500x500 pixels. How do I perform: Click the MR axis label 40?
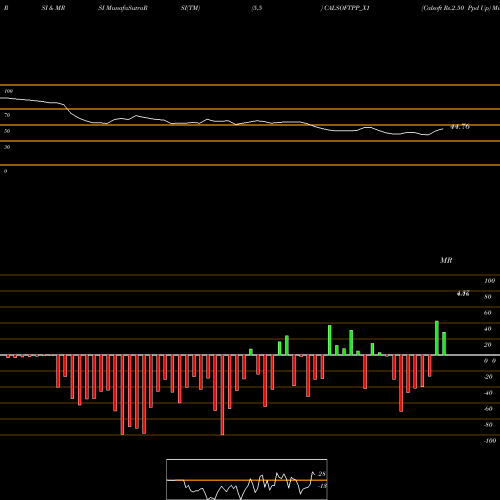[x=487, y=329]
